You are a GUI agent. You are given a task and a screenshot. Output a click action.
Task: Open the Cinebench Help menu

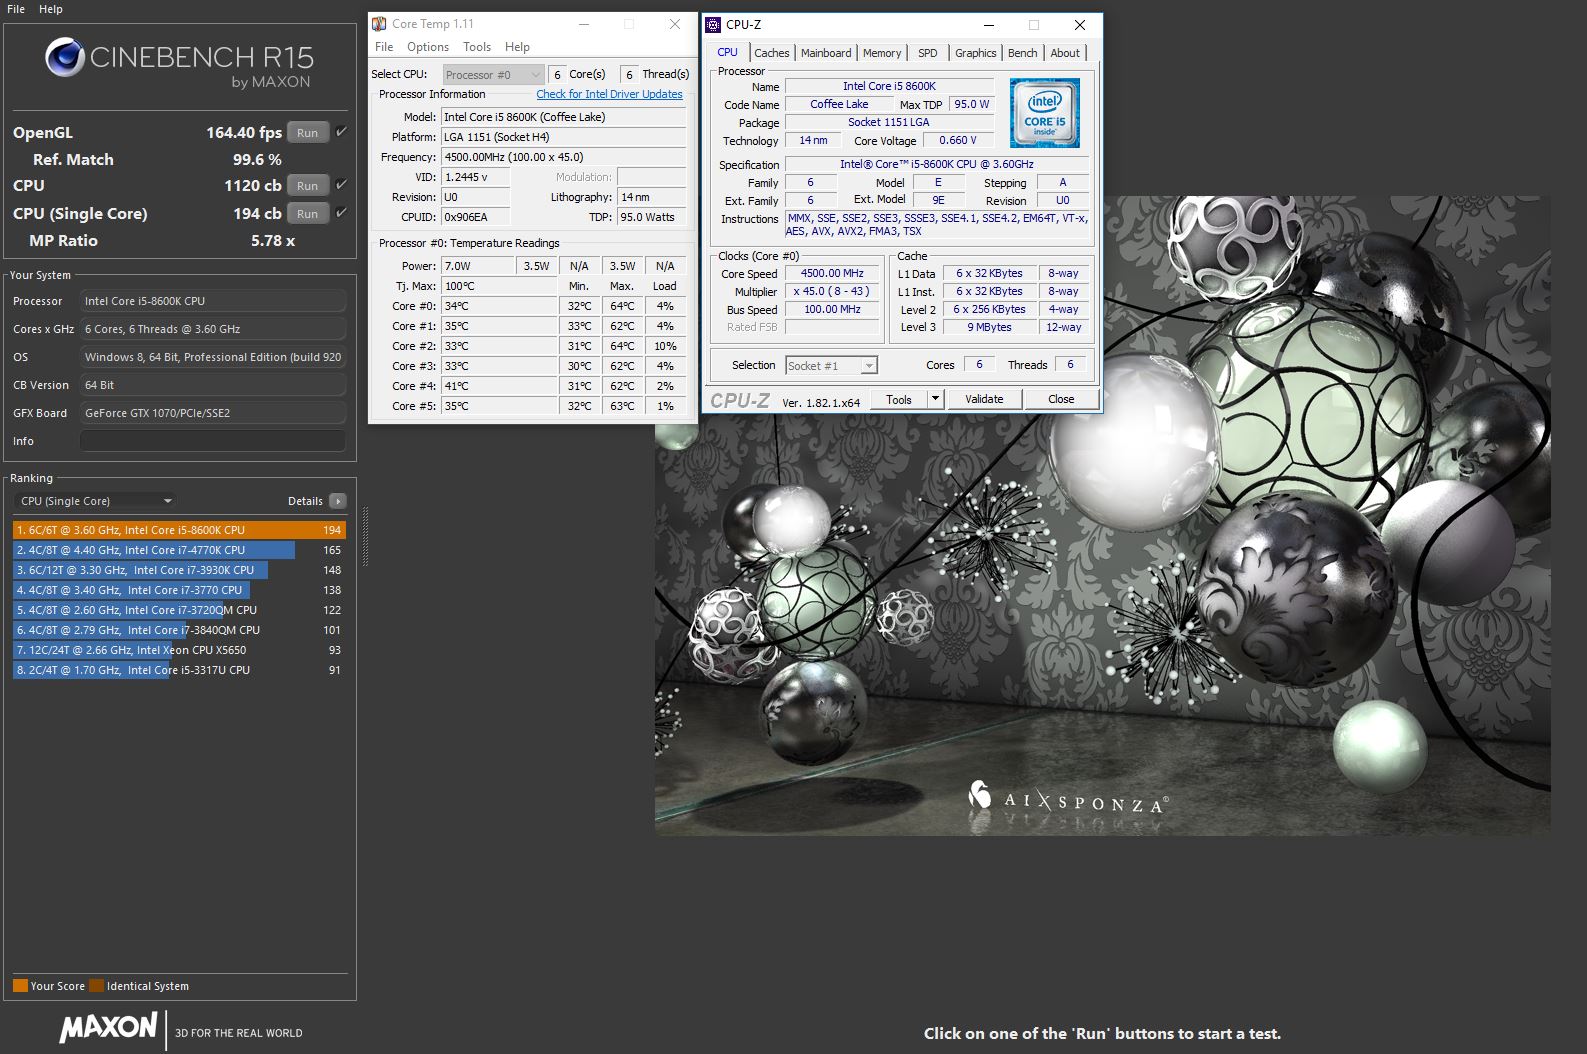[x=51, y=9]
